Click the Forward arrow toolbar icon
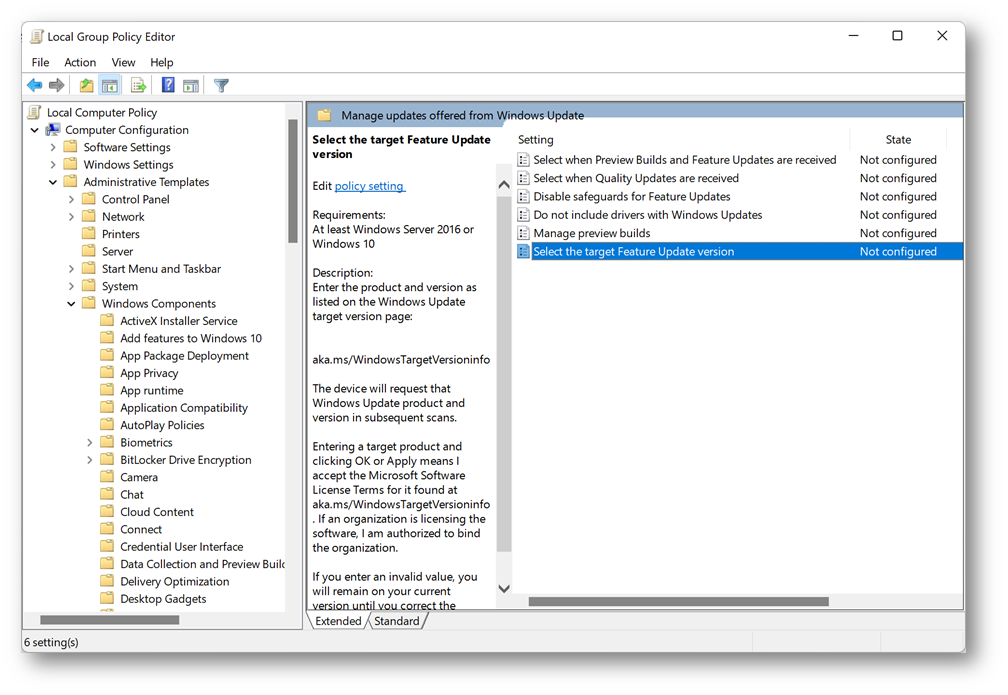This screenshot has height=695, width=1008. point(57,86)
